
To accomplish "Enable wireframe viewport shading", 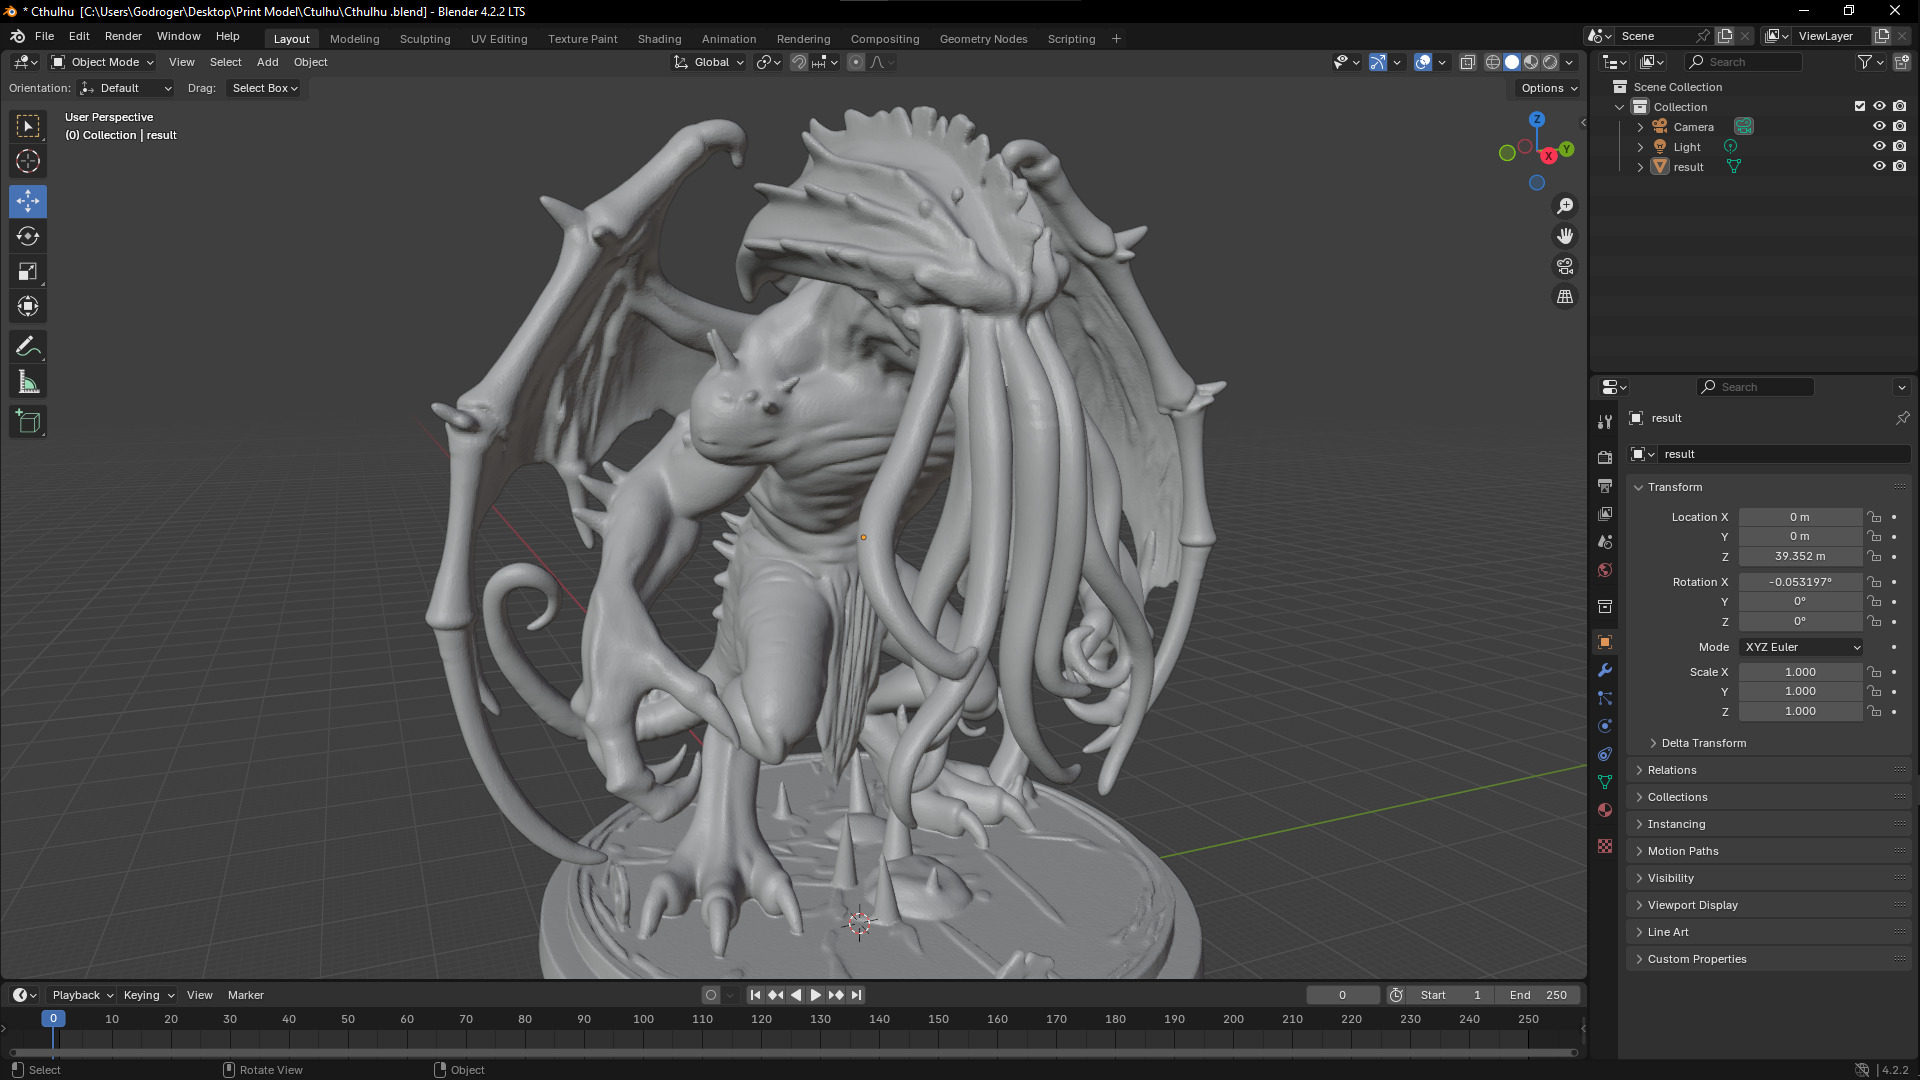I will [1493, 62].
